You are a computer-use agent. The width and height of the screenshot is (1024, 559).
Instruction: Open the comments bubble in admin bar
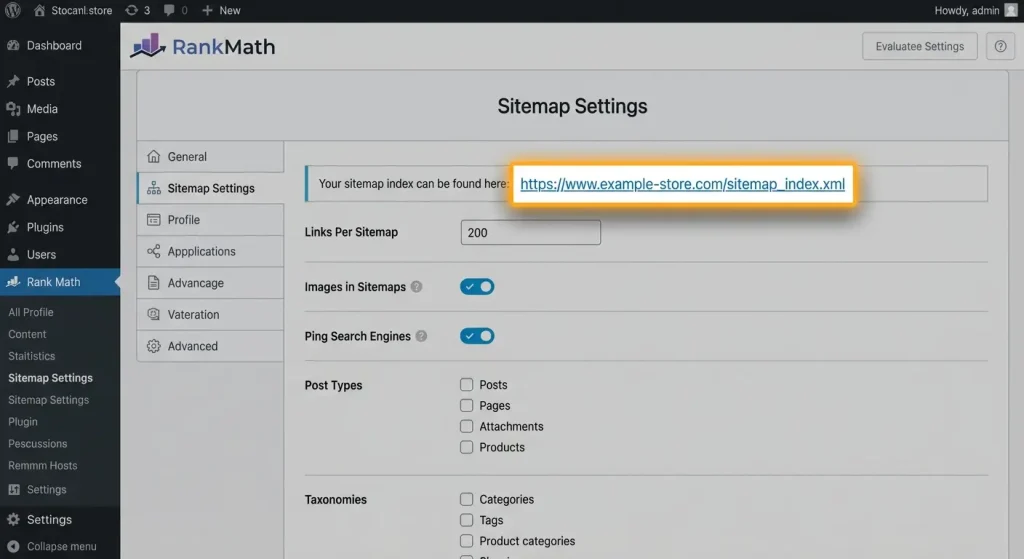click(169, 10)
